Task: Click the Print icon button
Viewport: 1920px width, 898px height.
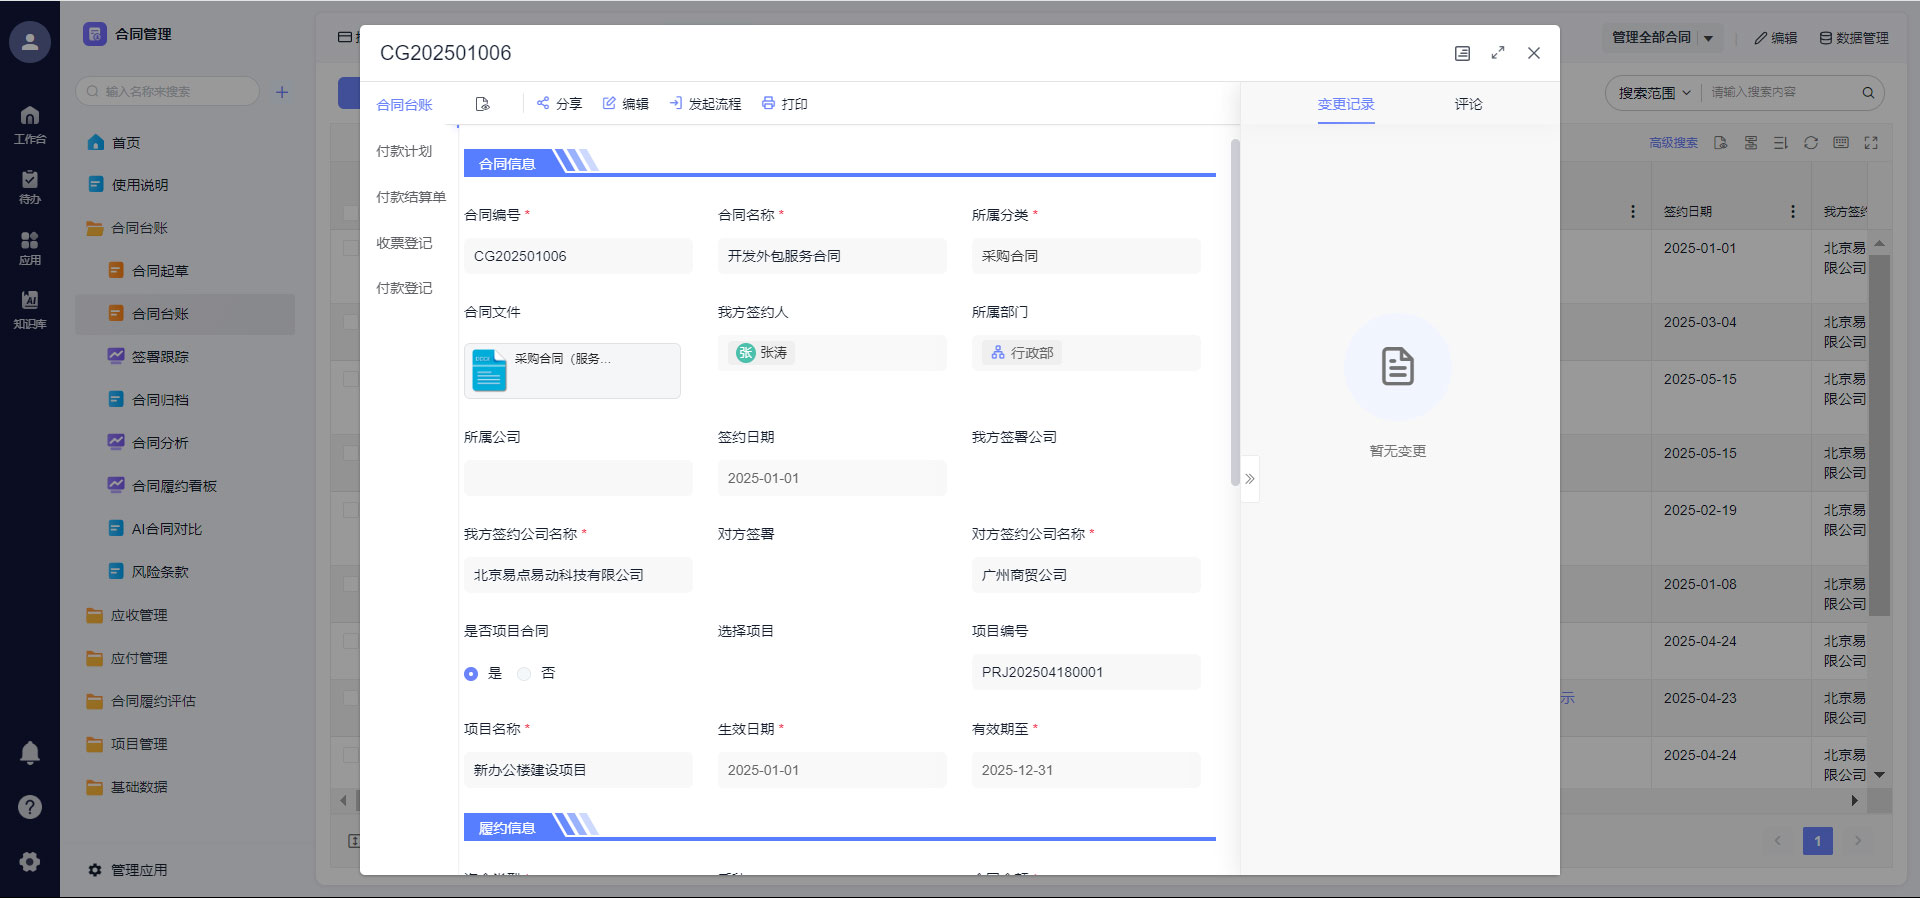Action: pos(768,103)
